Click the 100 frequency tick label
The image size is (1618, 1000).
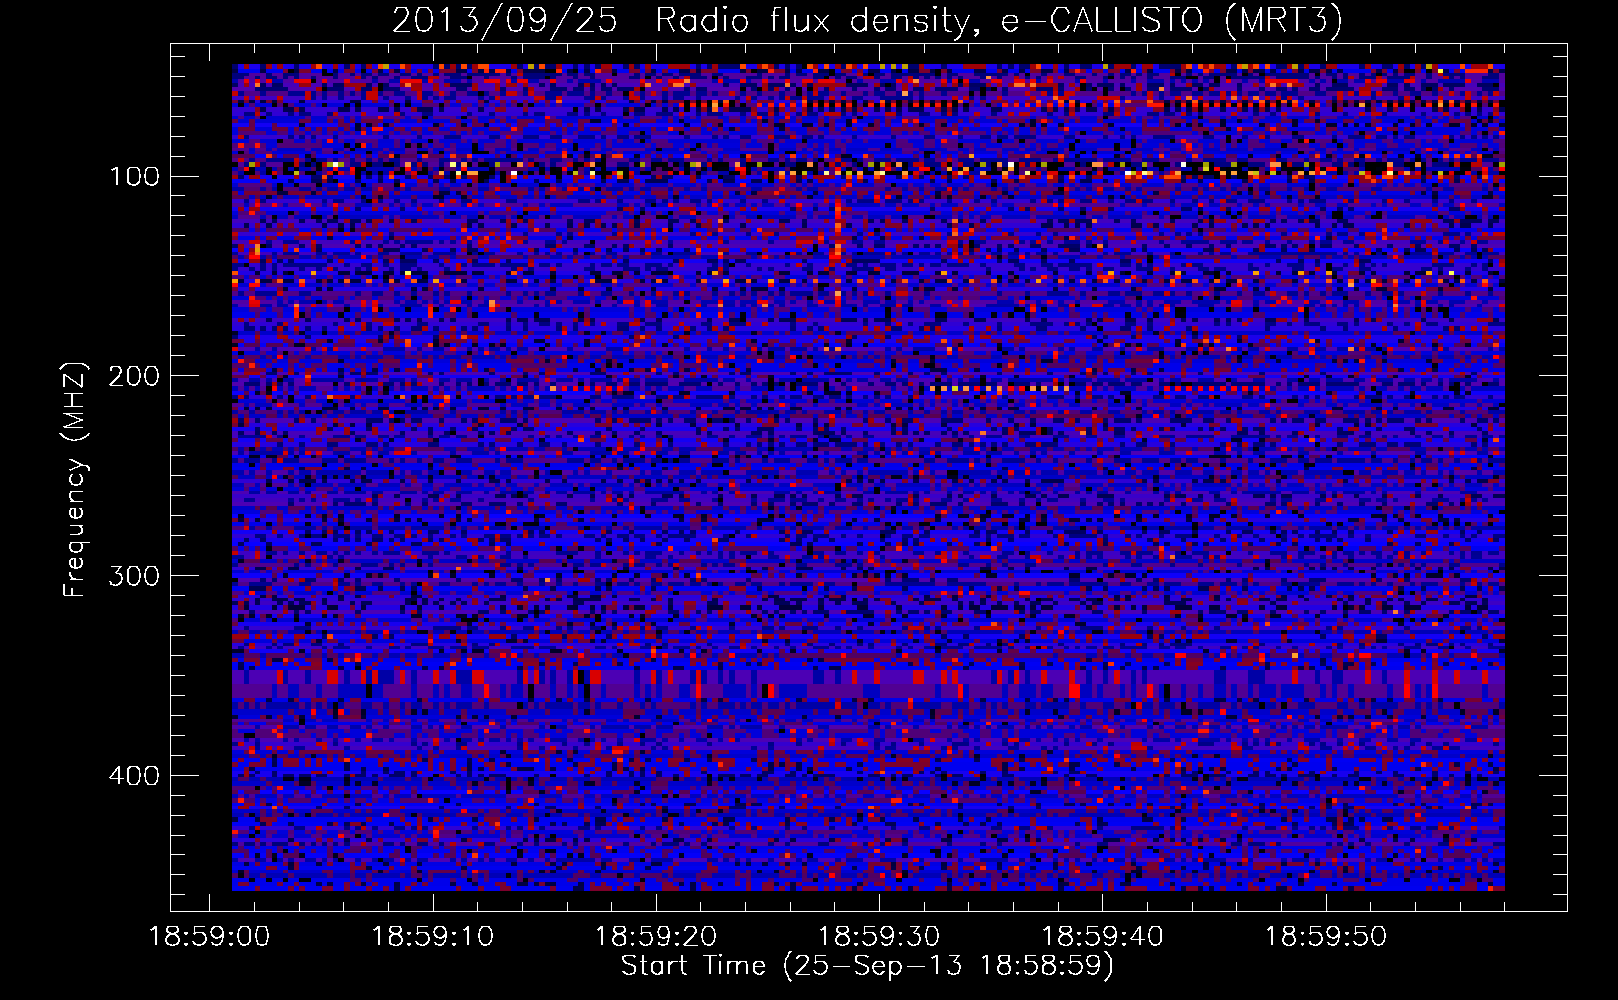click(135, 177)
